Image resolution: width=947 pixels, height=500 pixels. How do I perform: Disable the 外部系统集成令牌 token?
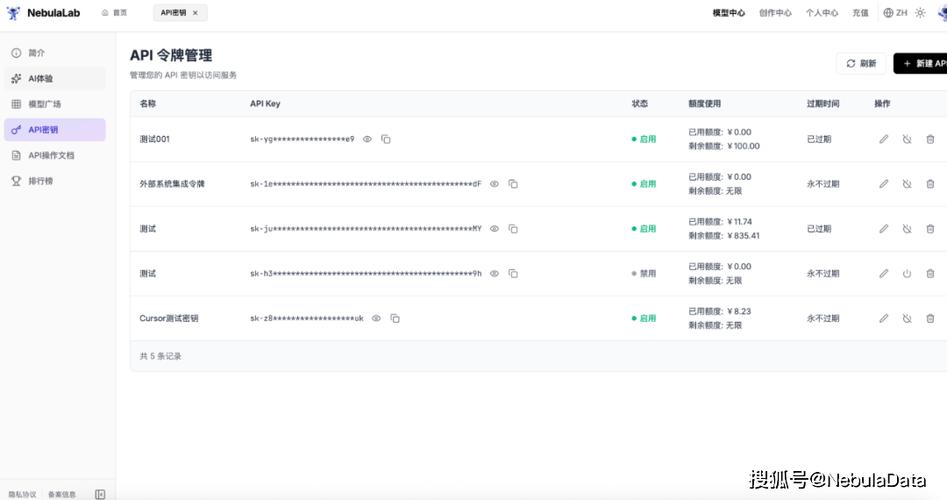click(907, 184)
